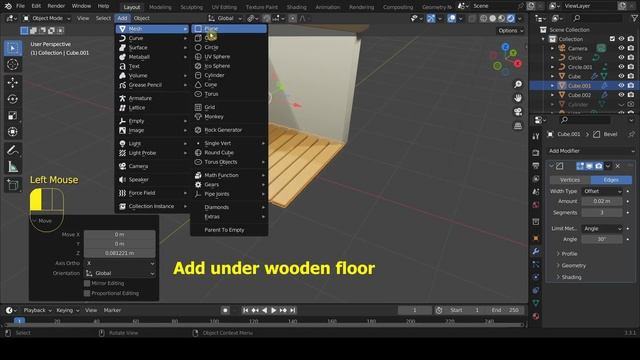Open the Keying menu in timeline

point(67,310)
